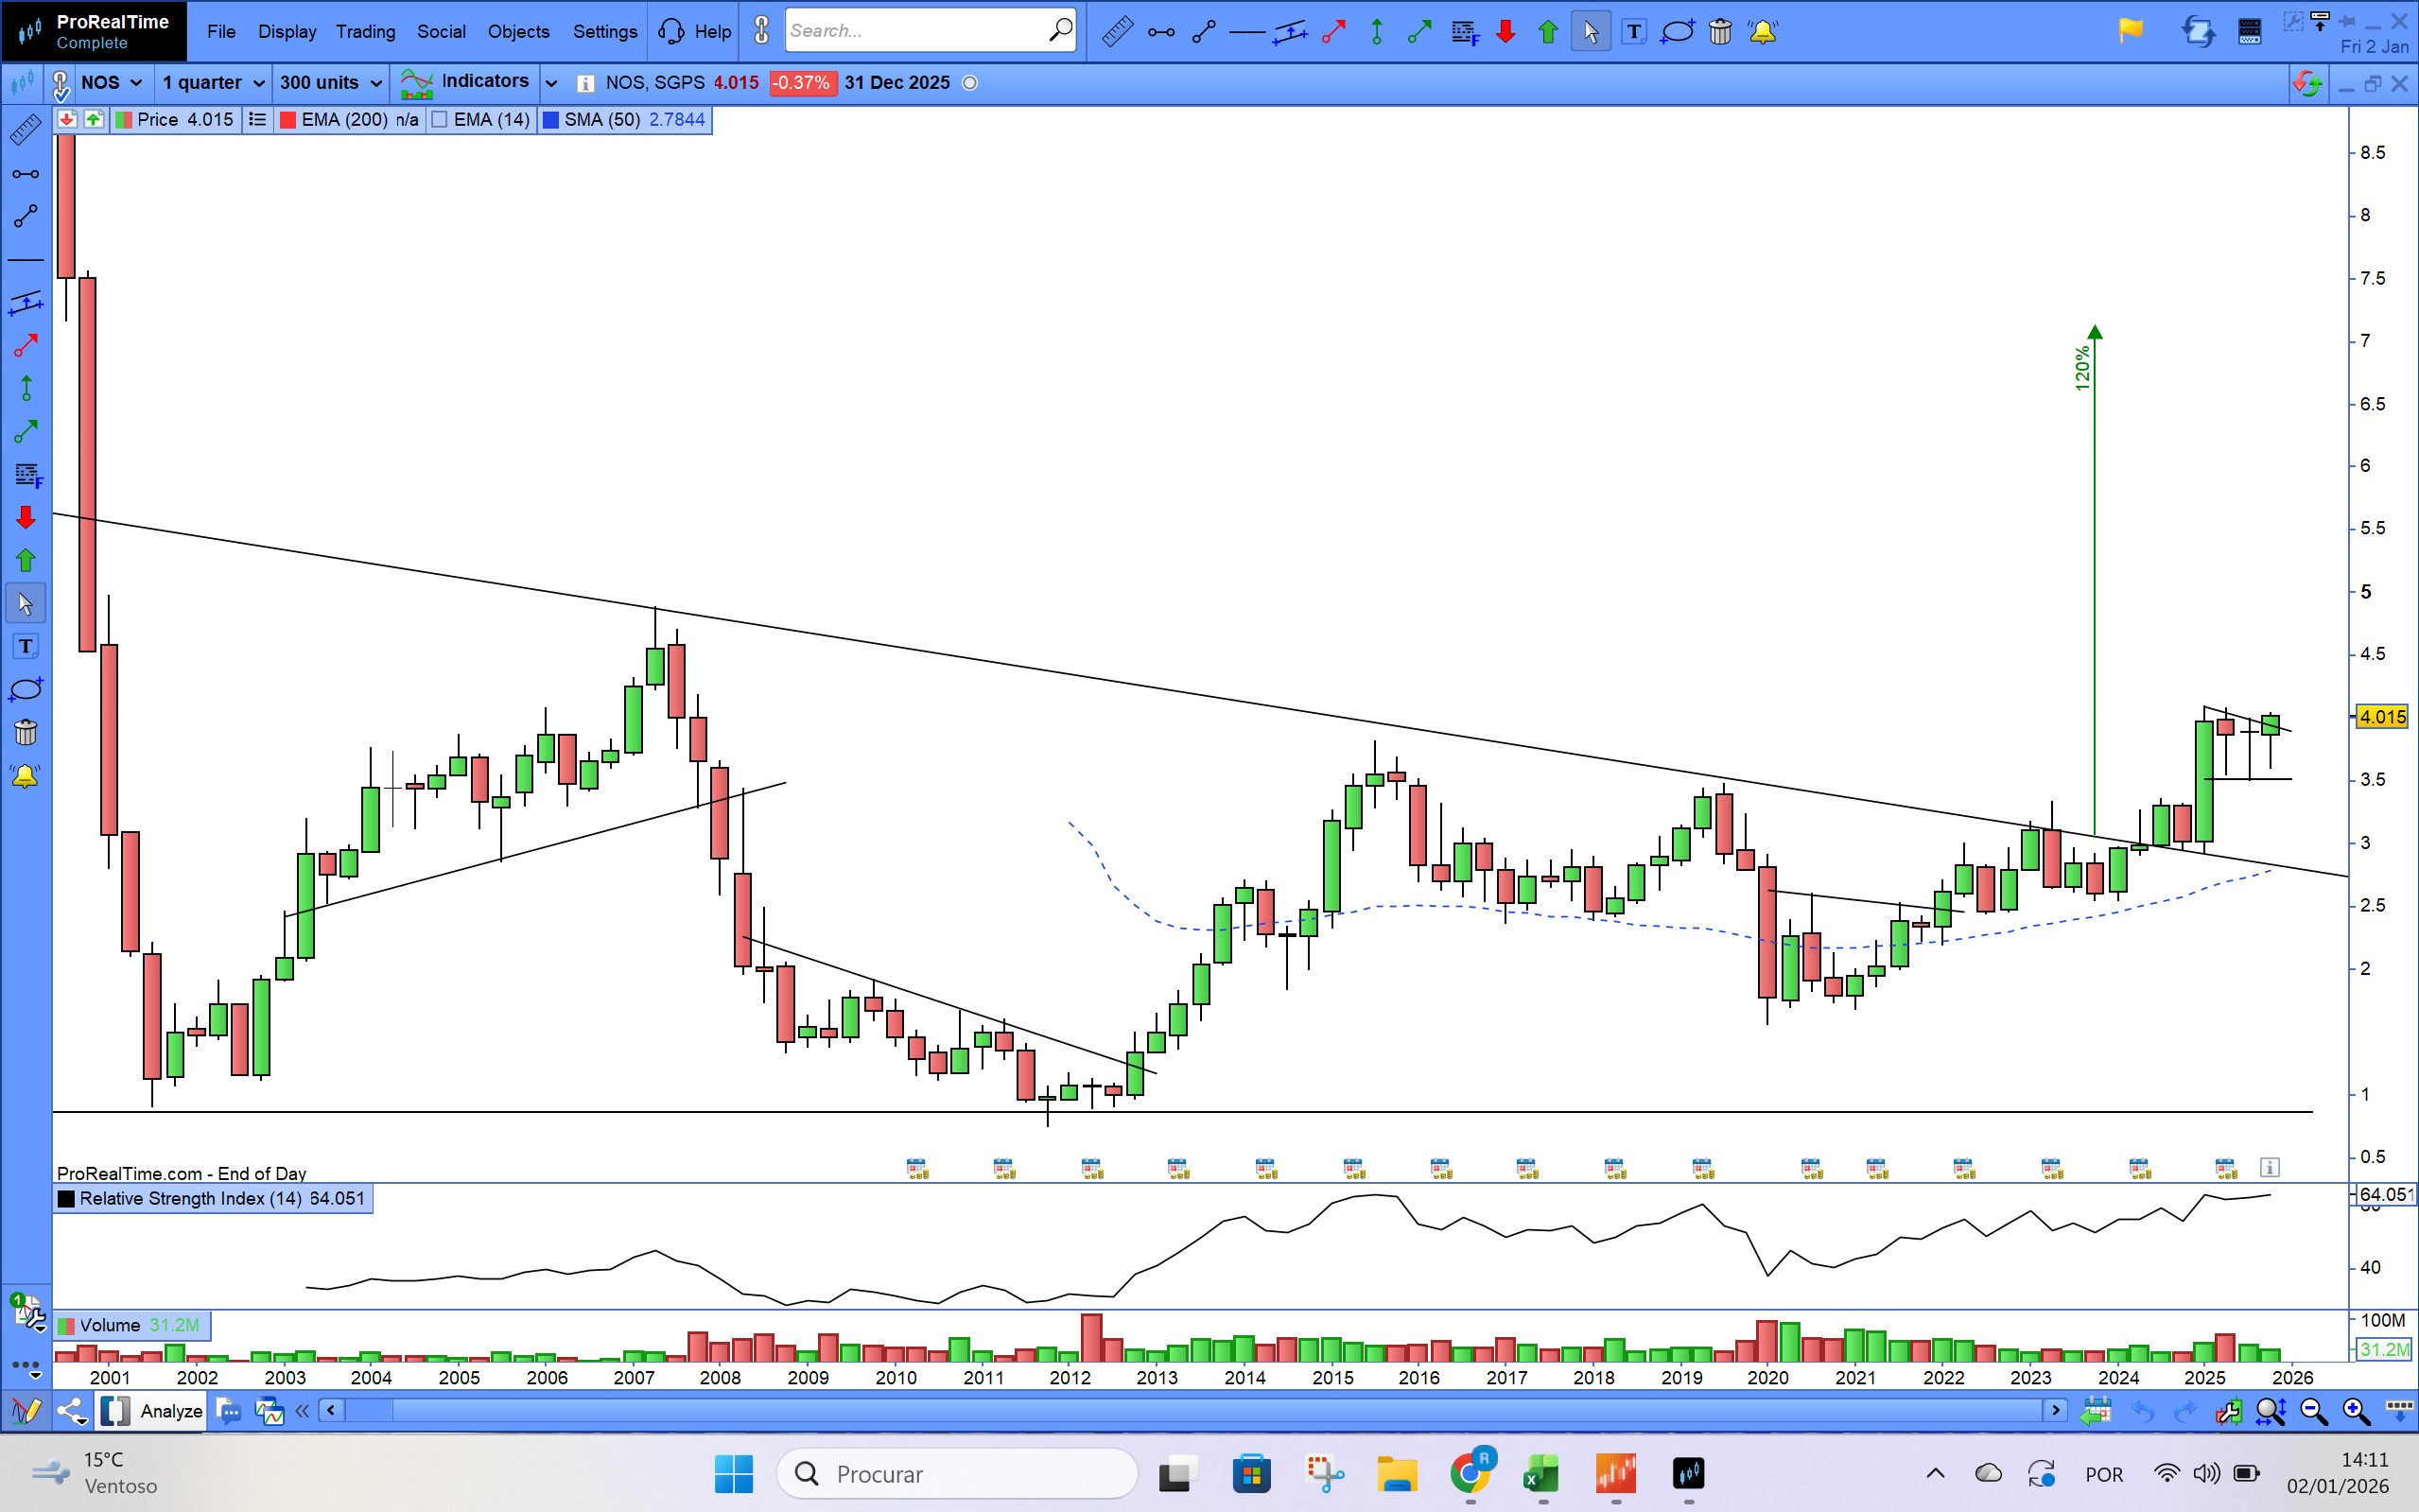2419x1512 pixels.
Task: Select the ellipse drawing tool in top toolbar
Action: (1677, 32)
